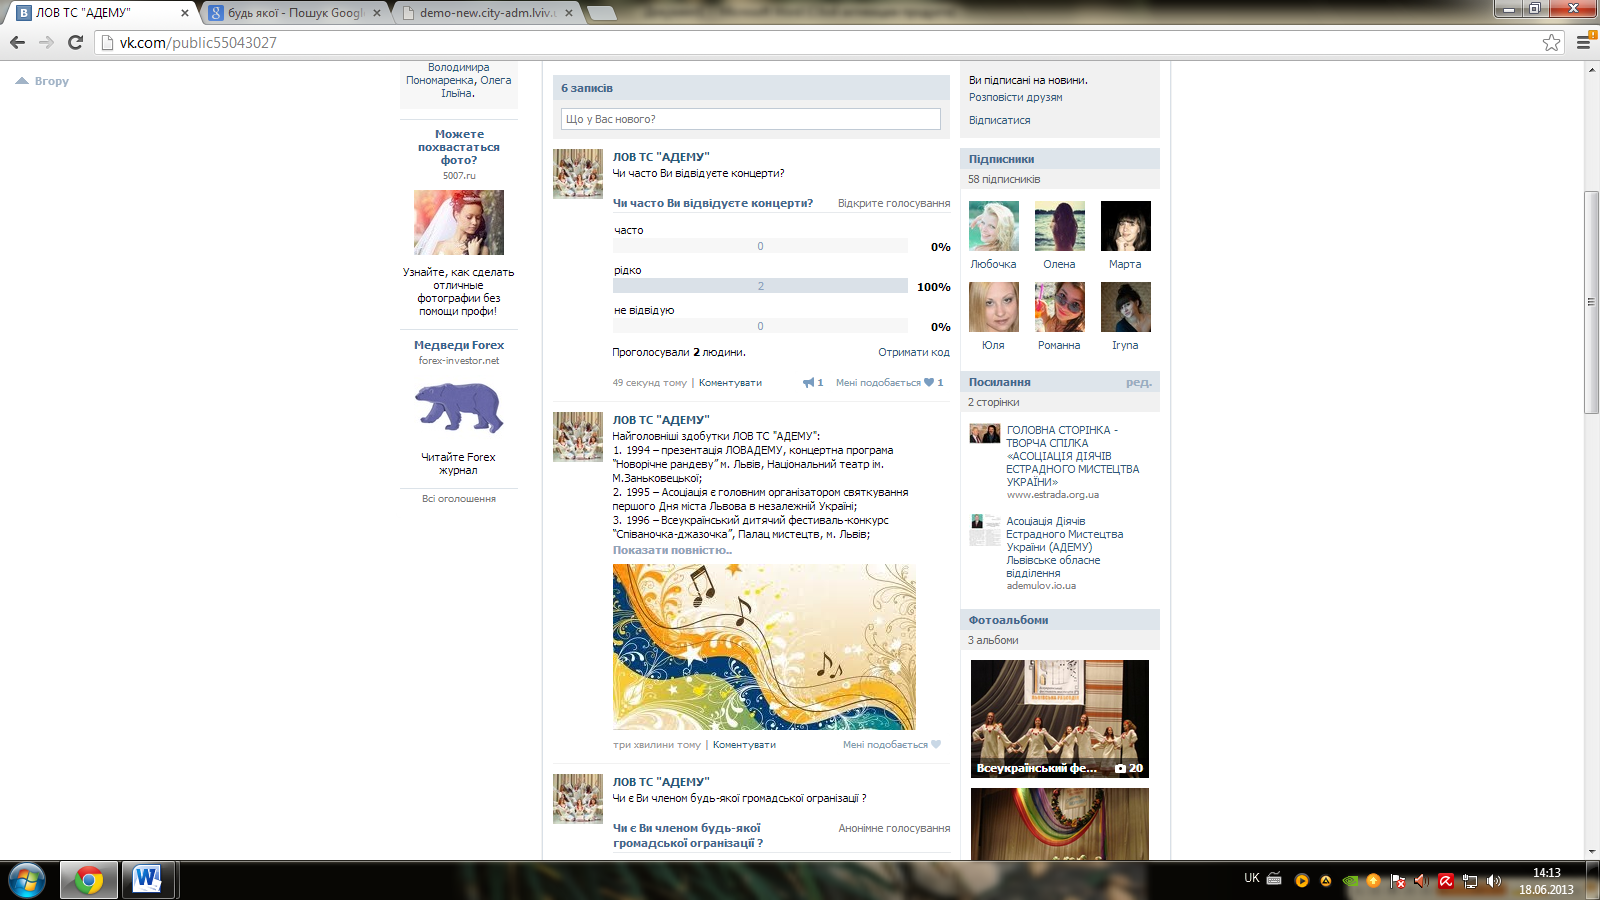Image resolution: width=1600 pixels, height=900 pixels.
Task: Open subscriber Iryna's avatar
Action: 1126,307
